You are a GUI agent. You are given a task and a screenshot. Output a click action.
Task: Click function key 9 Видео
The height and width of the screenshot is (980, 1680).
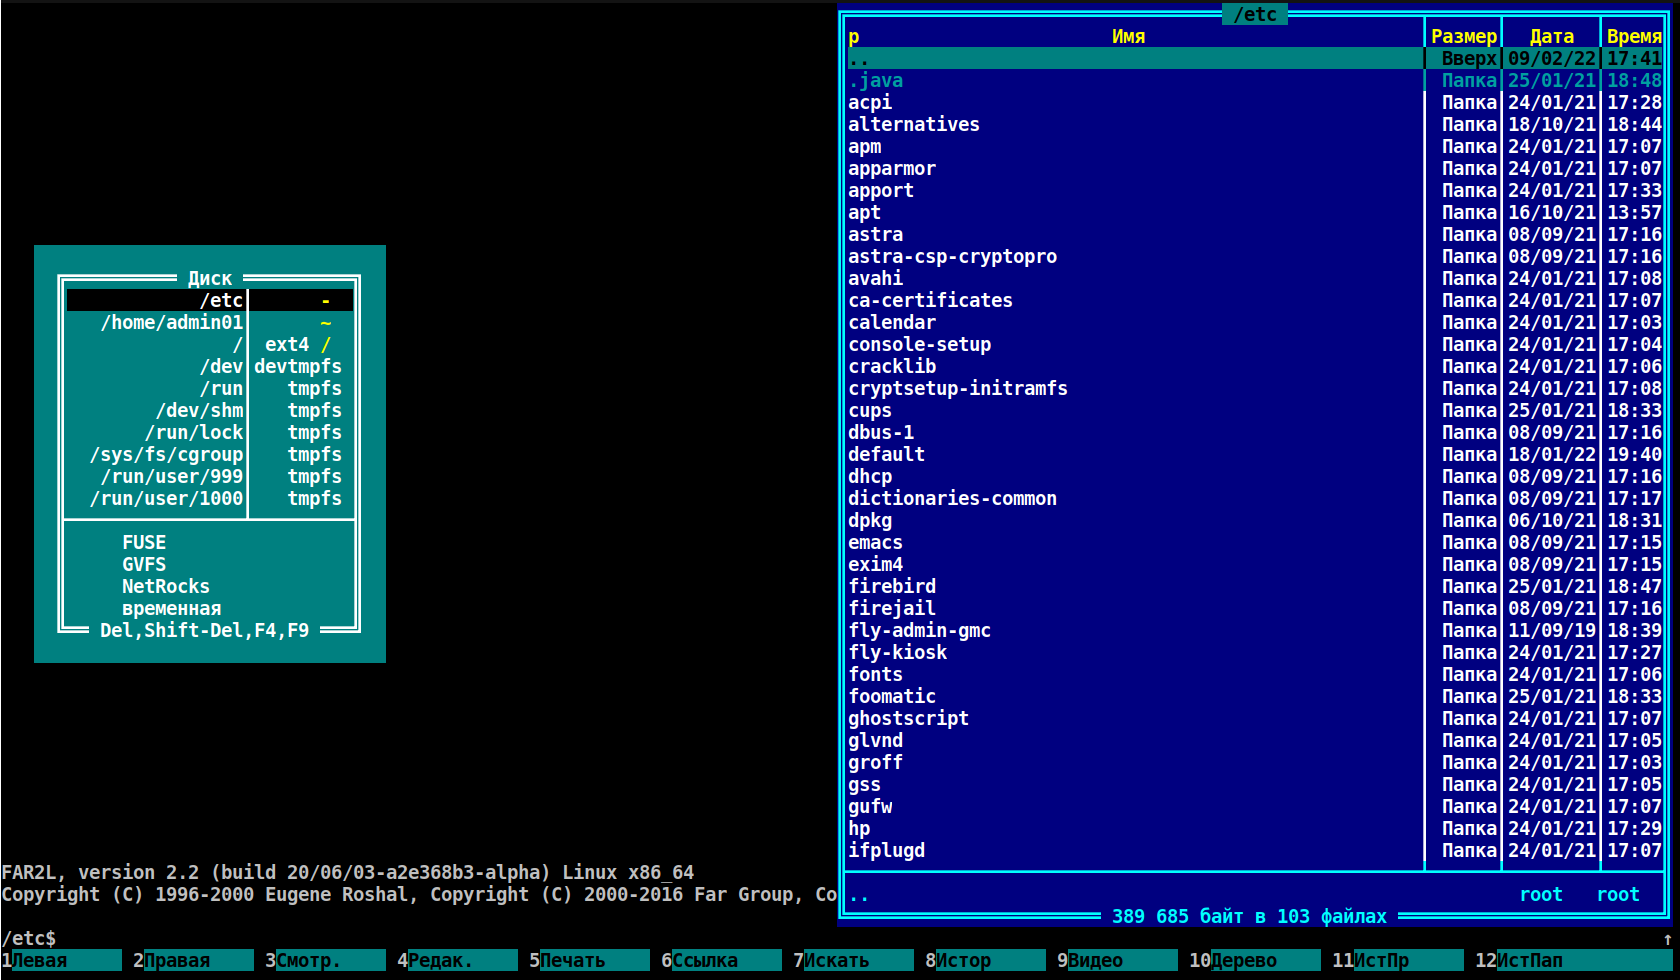click(1117, 960)
